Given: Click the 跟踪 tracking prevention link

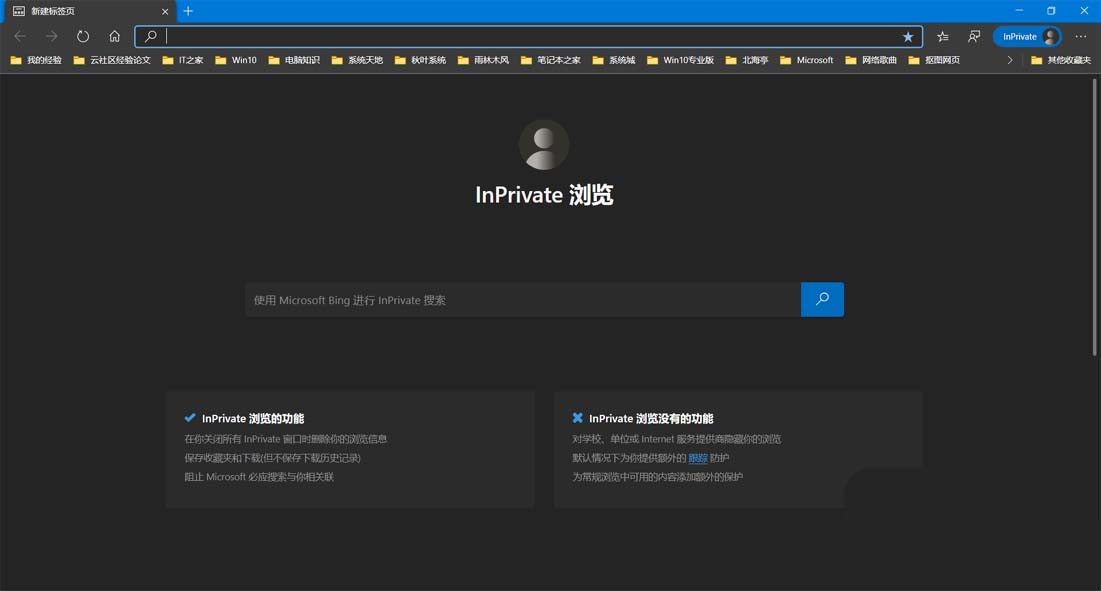Looking at the screenshot, I should point(697,458).
